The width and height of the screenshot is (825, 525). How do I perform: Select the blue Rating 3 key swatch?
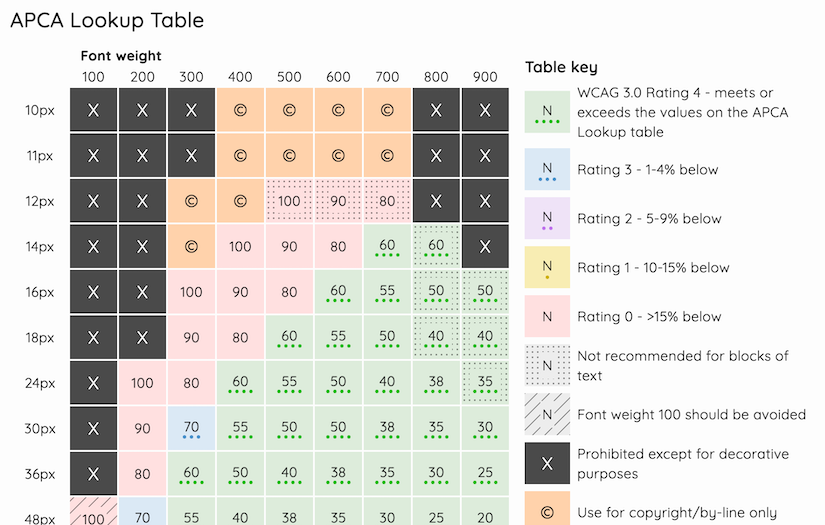click(x=547, y=169)
